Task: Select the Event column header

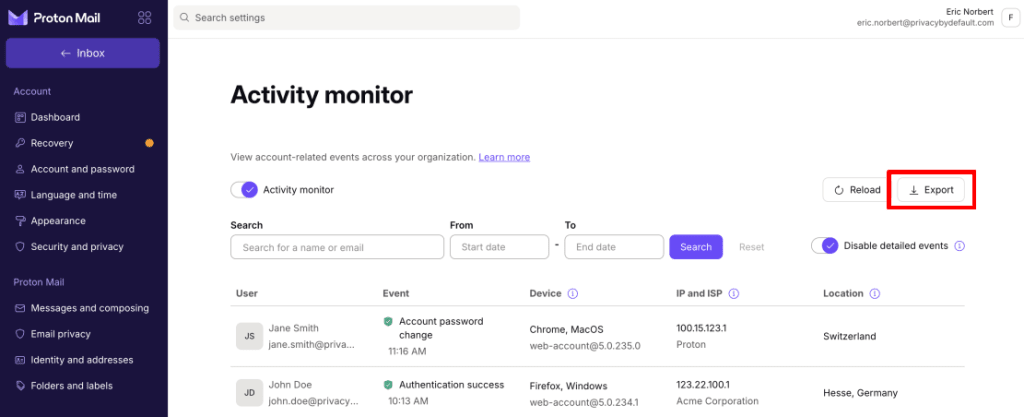Action: [x=396, y=294]
